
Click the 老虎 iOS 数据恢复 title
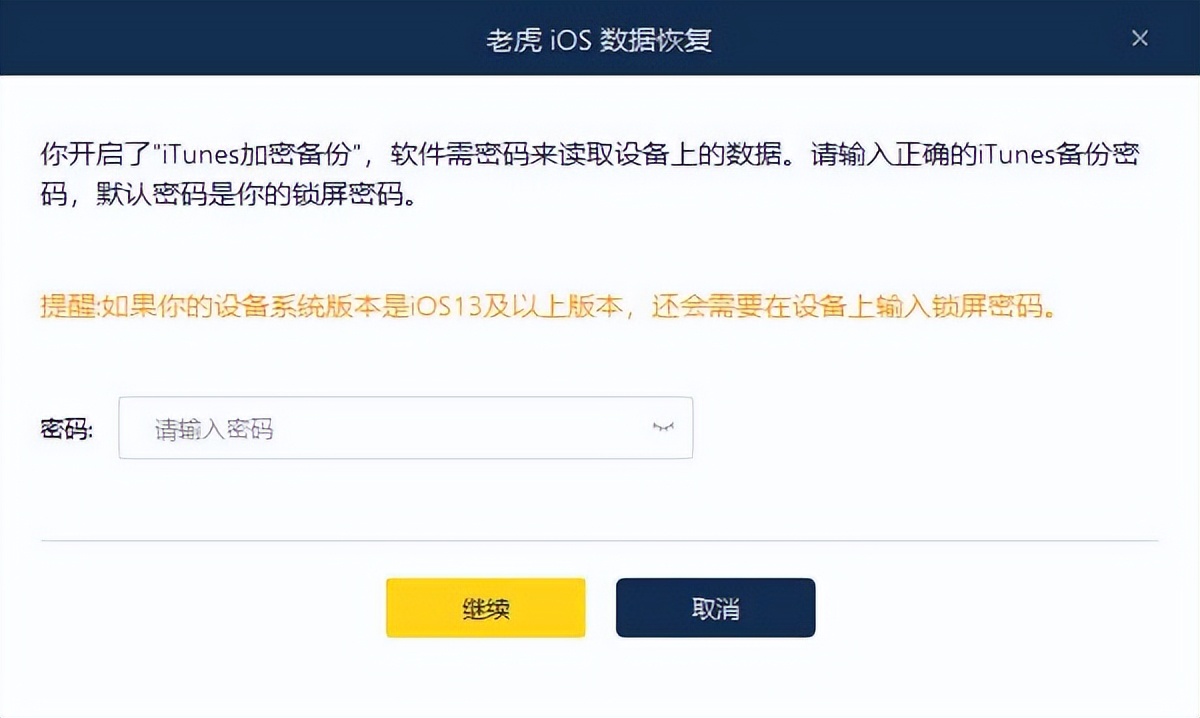(600, 38)
